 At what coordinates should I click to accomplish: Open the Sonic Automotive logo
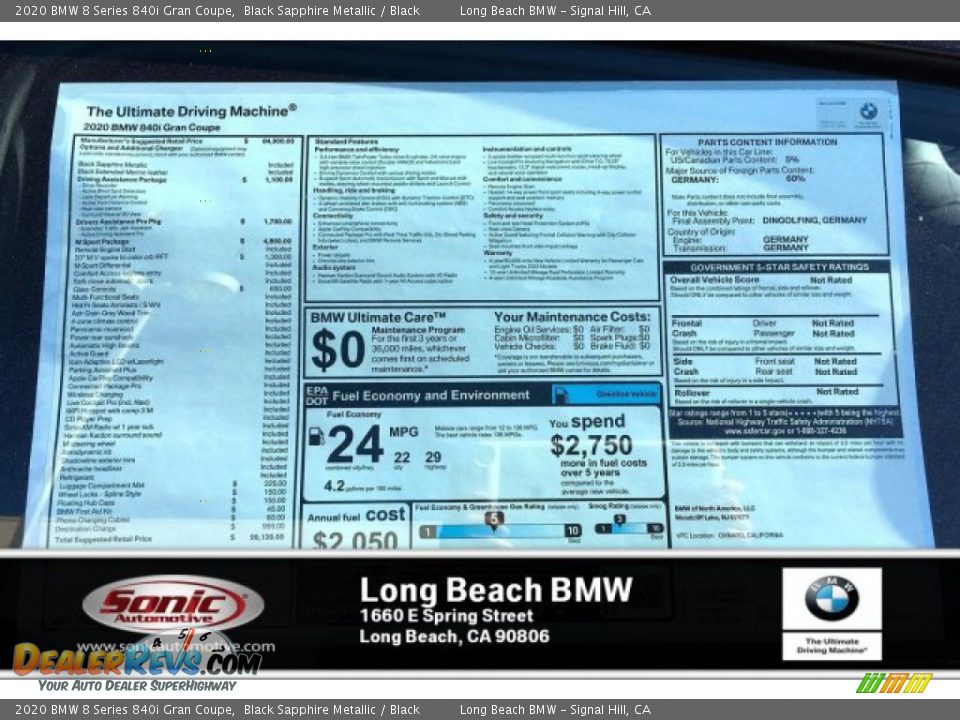click(x=173, y=605)
